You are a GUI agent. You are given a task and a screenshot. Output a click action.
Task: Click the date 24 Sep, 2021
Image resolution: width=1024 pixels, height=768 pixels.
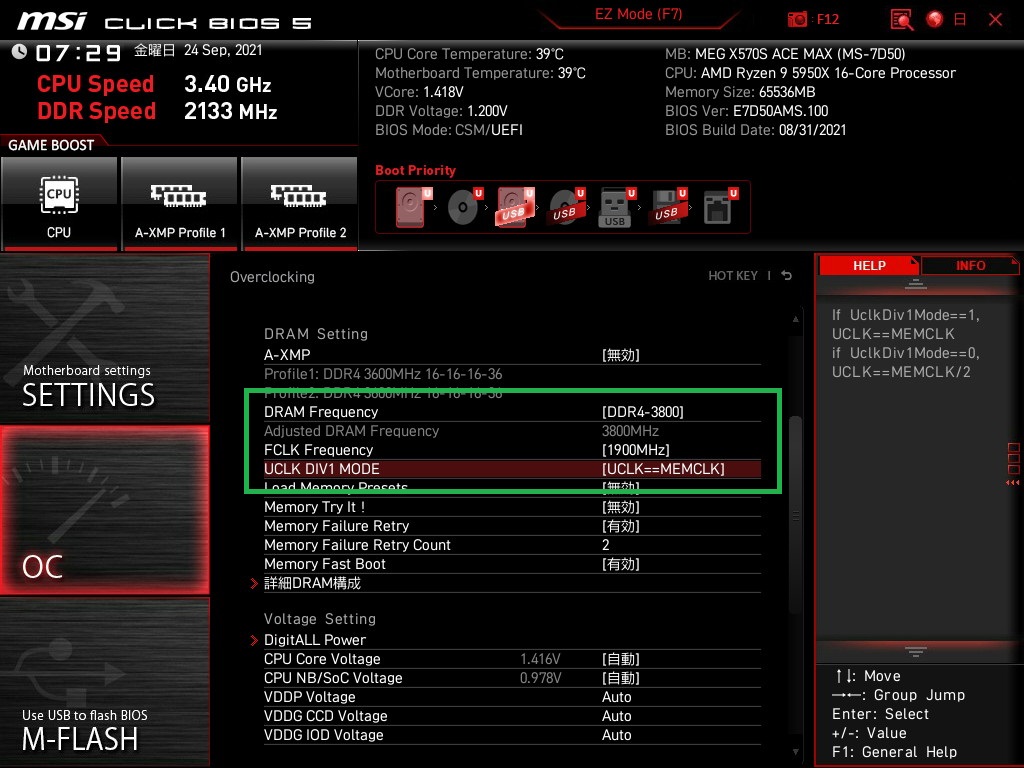223,50
